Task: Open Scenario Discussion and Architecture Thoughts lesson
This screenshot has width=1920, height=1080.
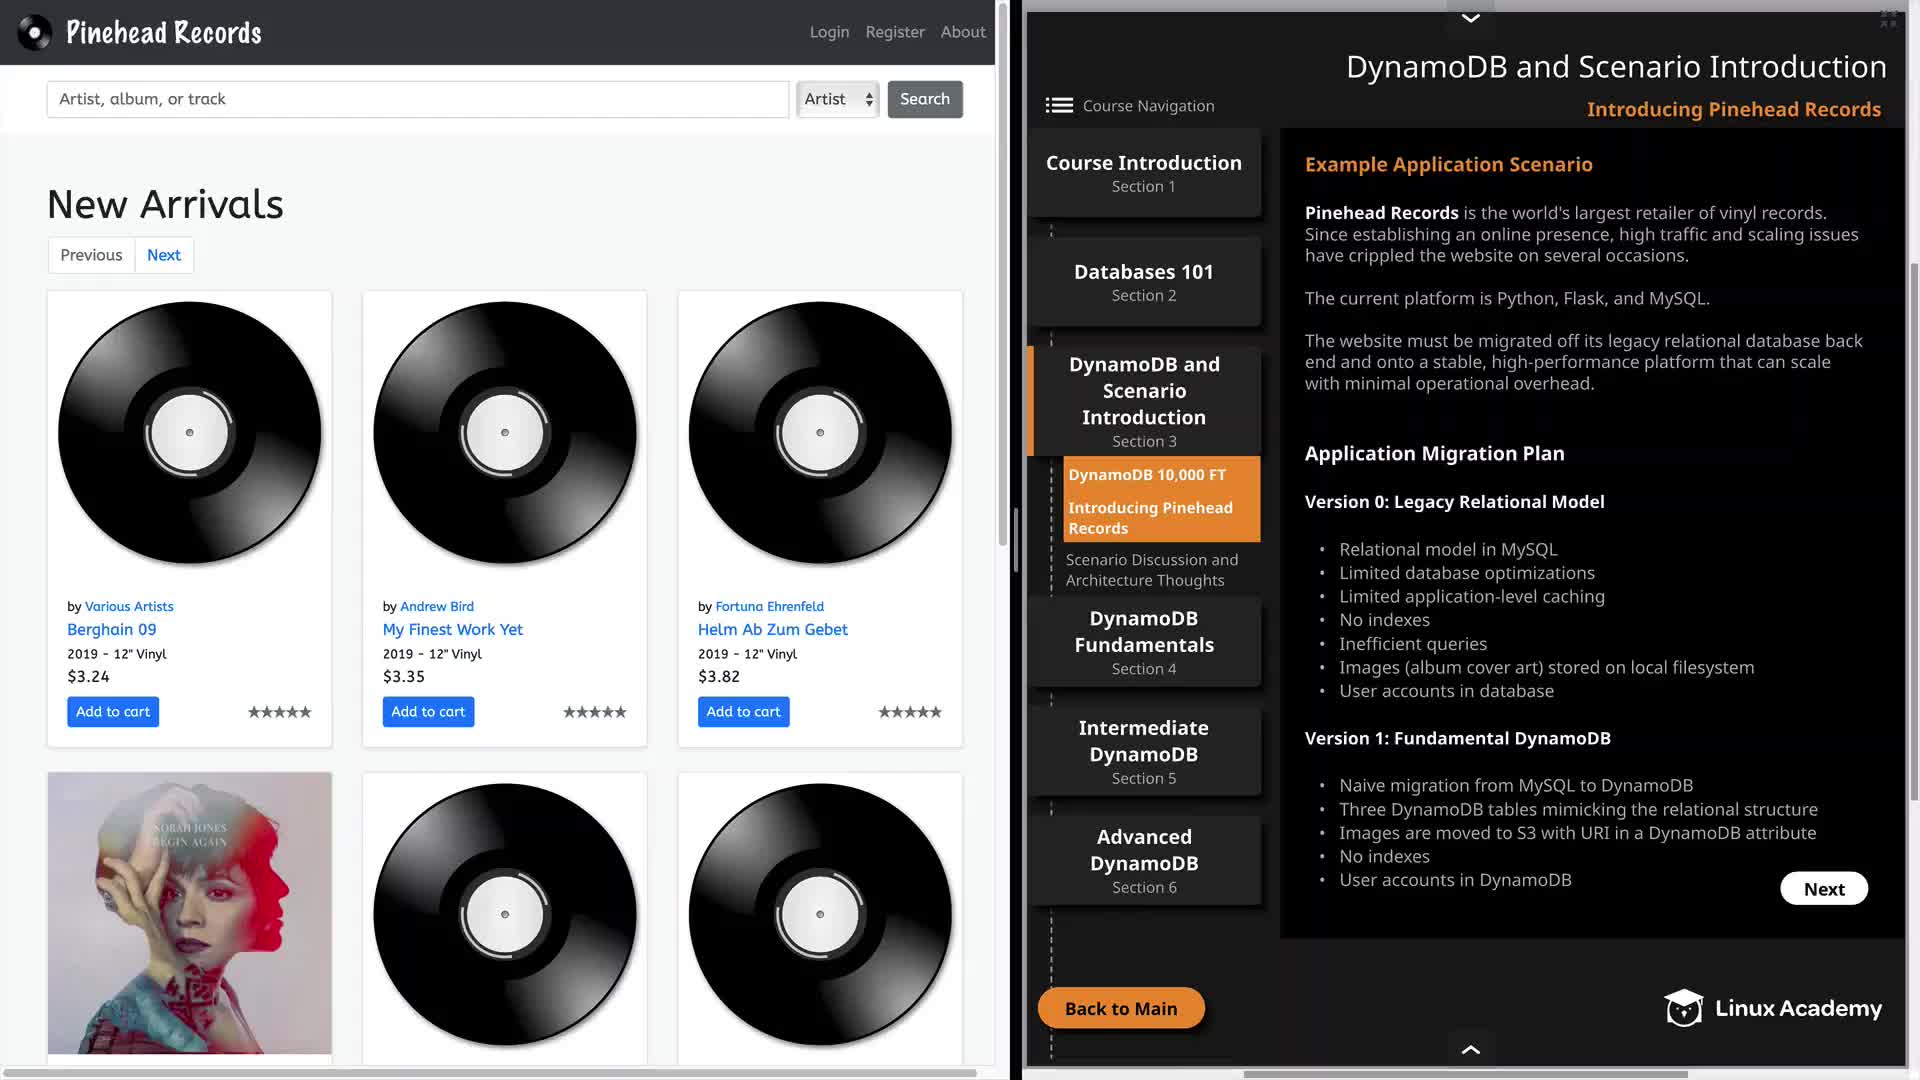Action: [1151, 570]
